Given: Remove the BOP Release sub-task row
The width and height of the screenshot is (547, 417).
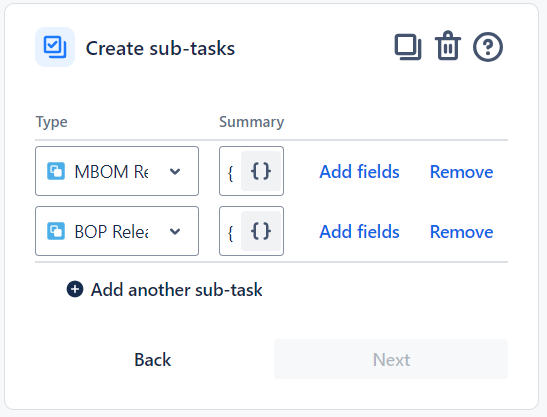Looking at the screenshot, I should tap(461, 231).
